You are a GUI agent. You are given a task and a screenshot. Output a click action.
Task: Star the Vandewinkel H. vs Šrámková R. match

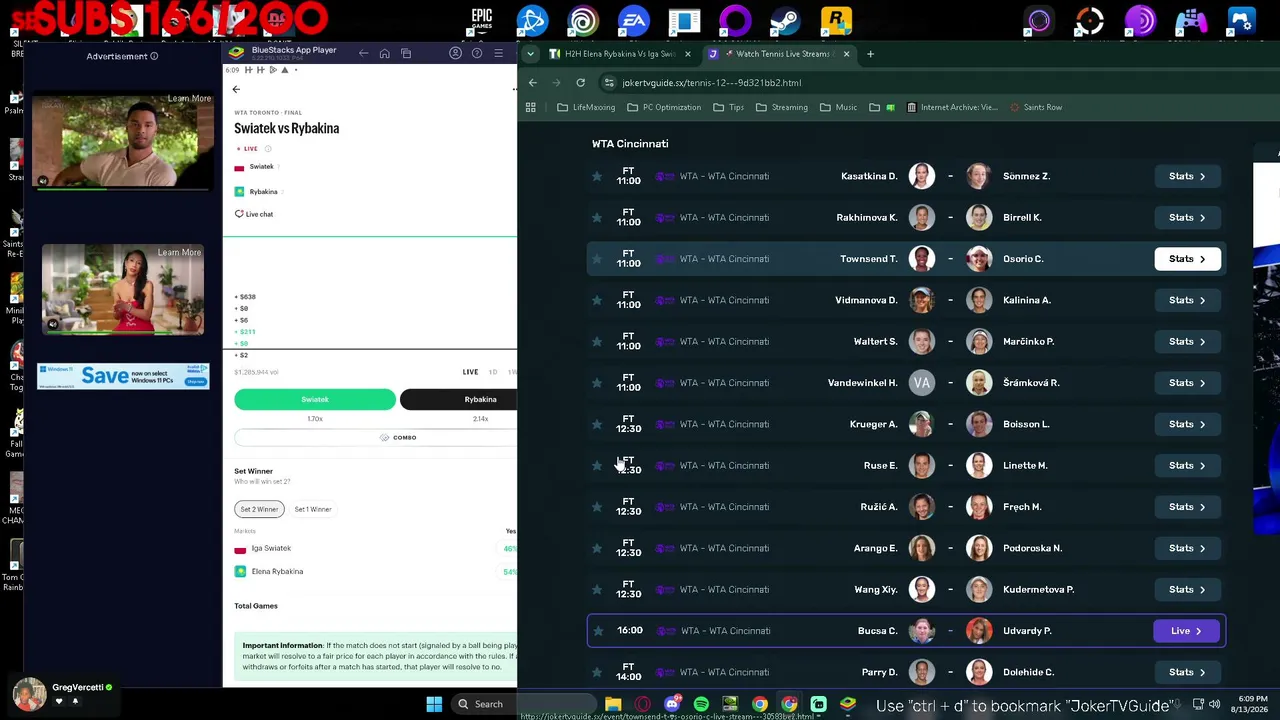pyautogui.click(x=597, y=383)
